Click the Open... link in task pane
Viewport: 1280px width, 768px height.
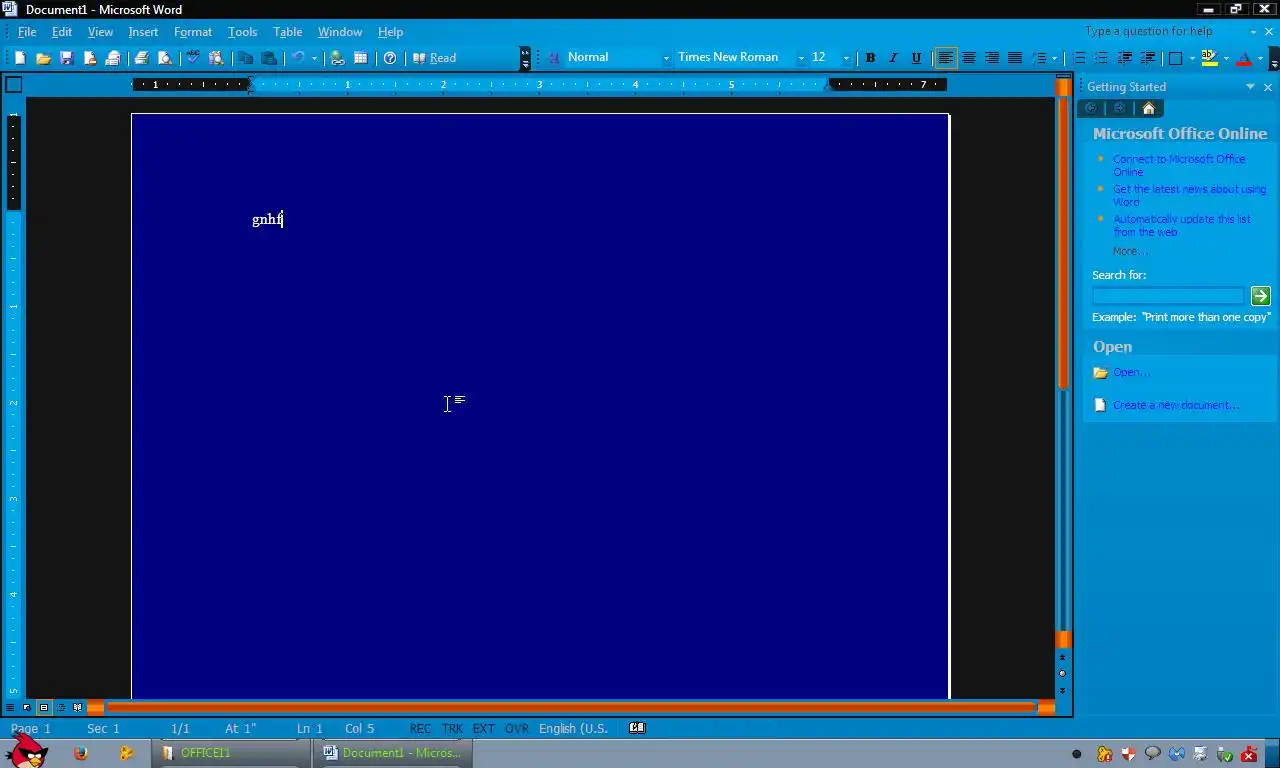pos(1131,372)
